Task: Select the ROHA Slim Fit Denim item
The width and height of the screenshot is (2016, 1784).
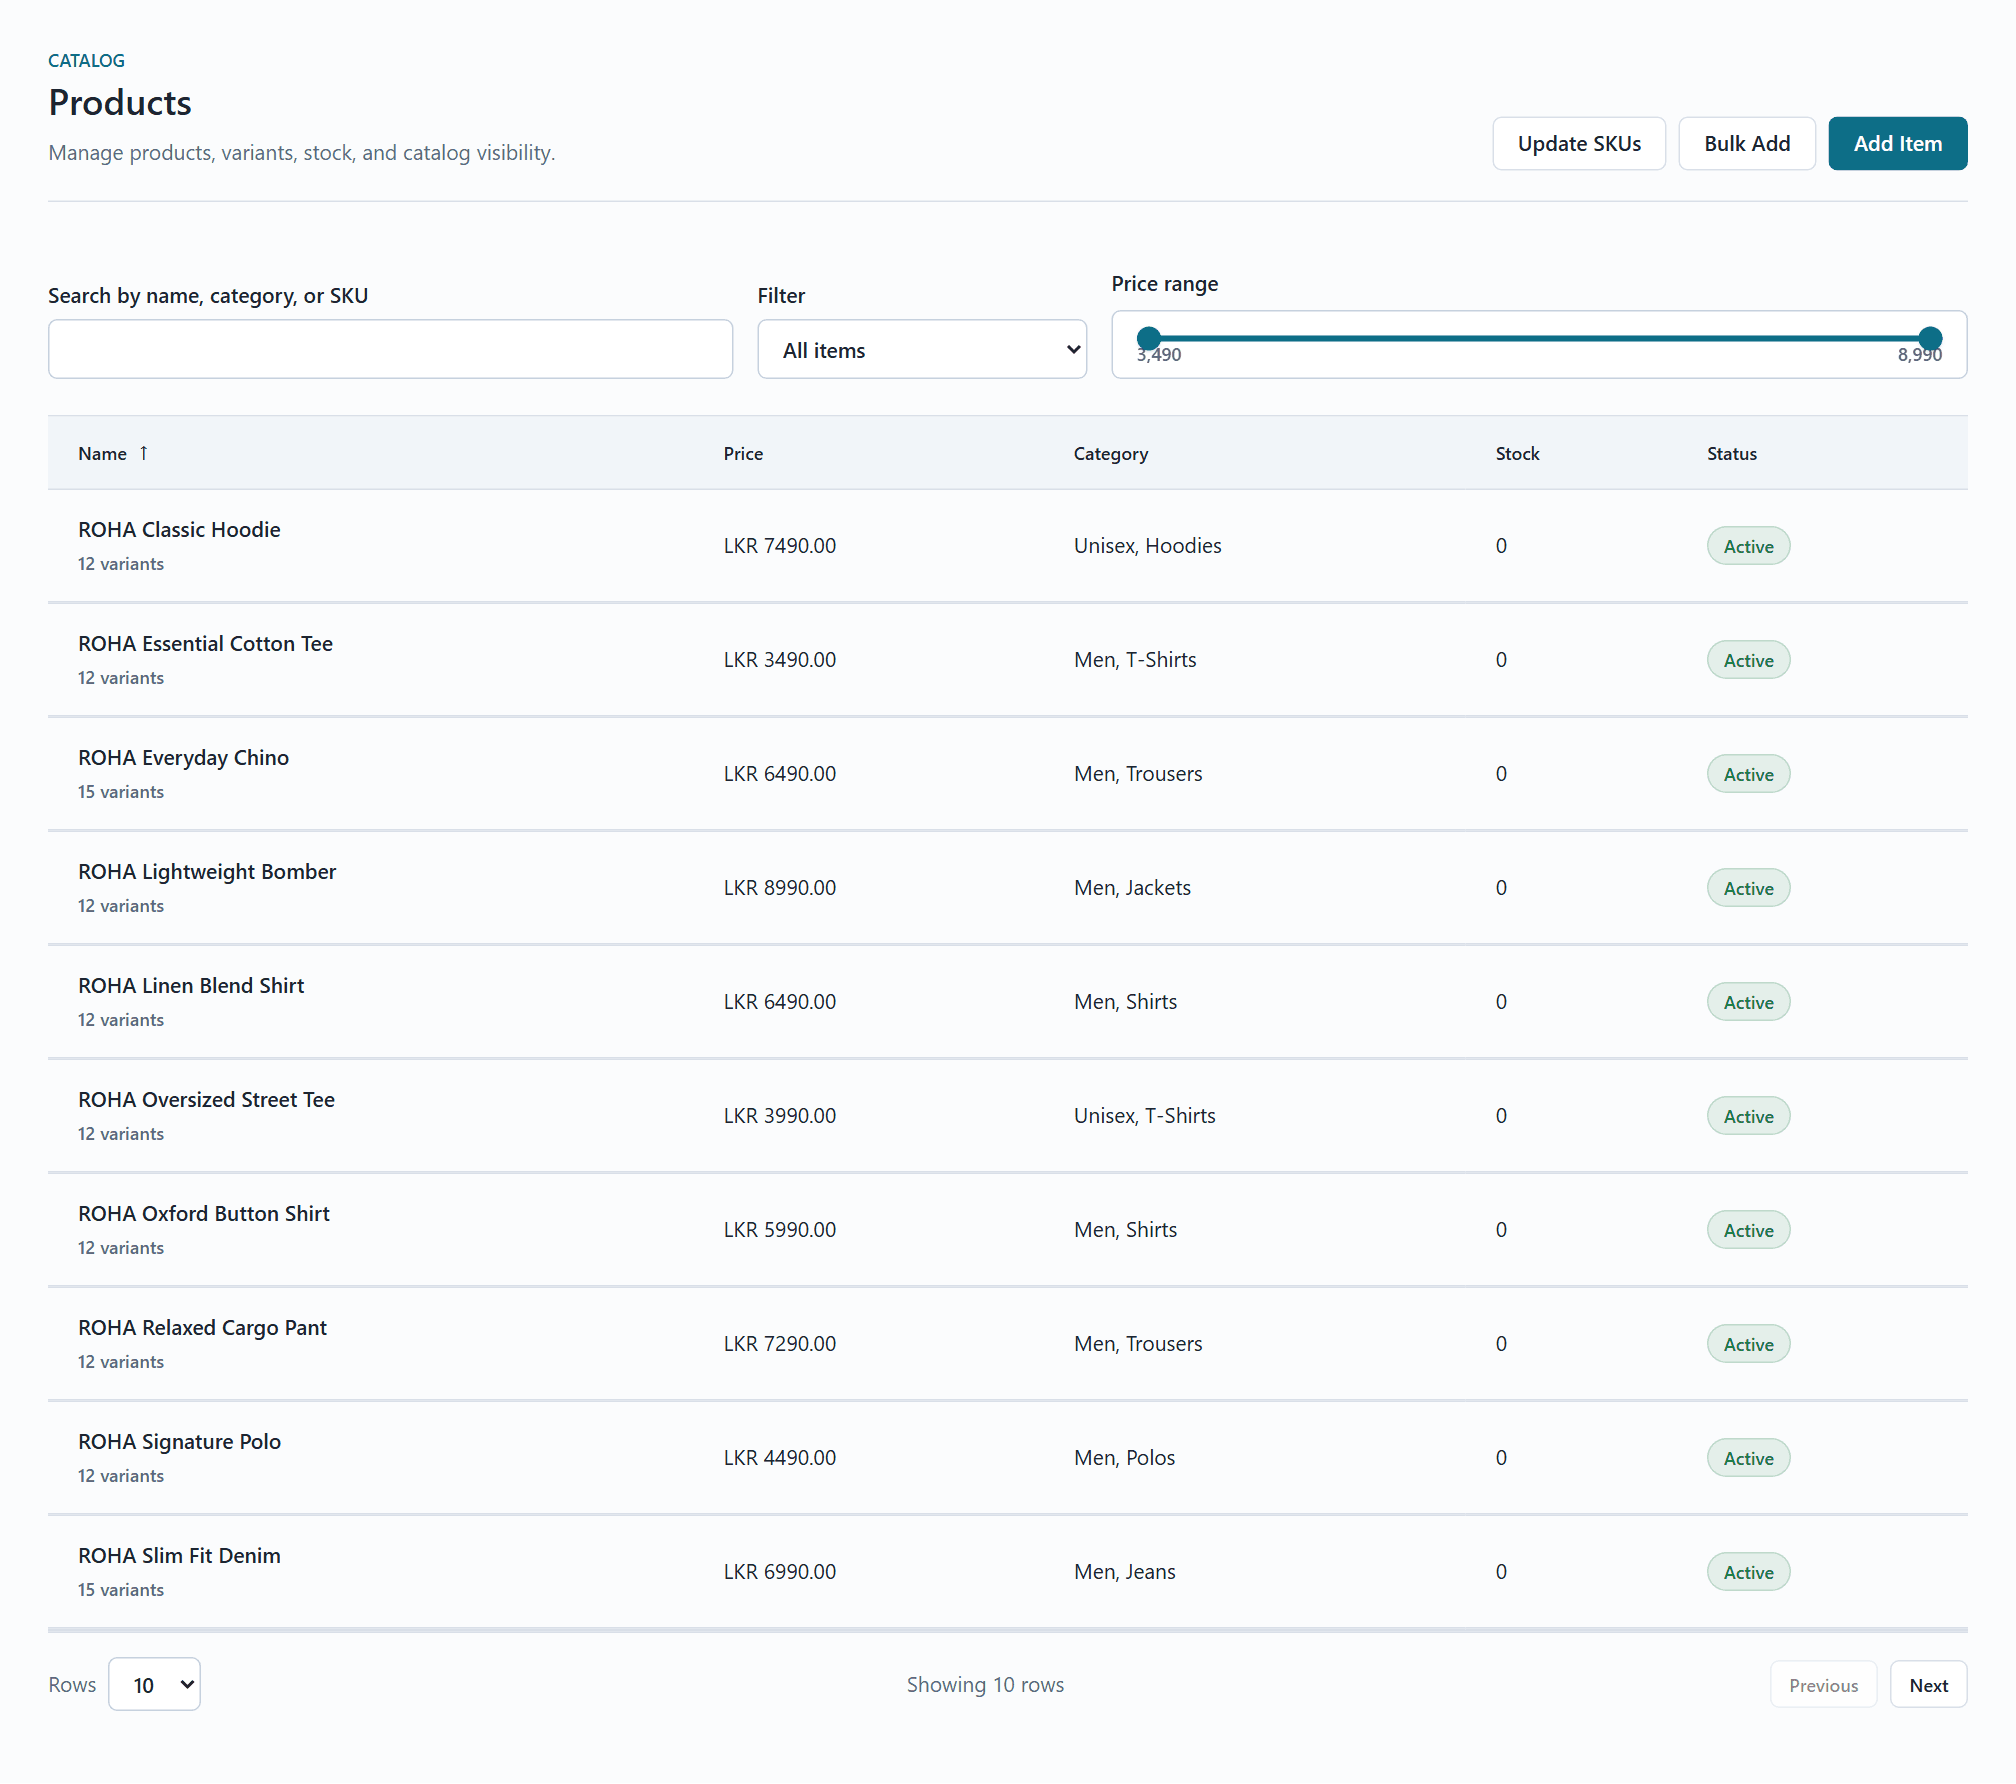Action: click(179, 1555)
